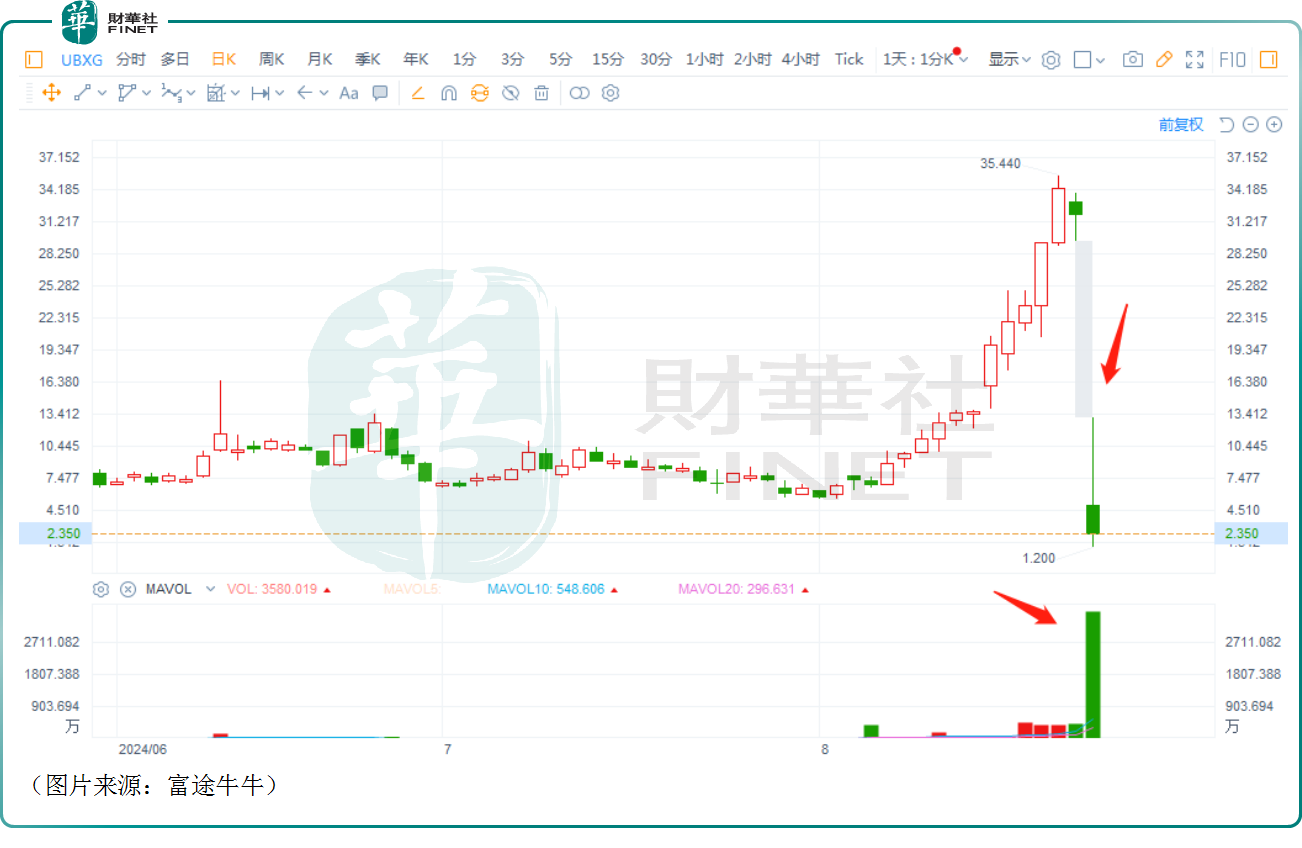Switch to the 分时 intraday tab
The height and width of the screenshot is (848, 1302).
(131, 59)
